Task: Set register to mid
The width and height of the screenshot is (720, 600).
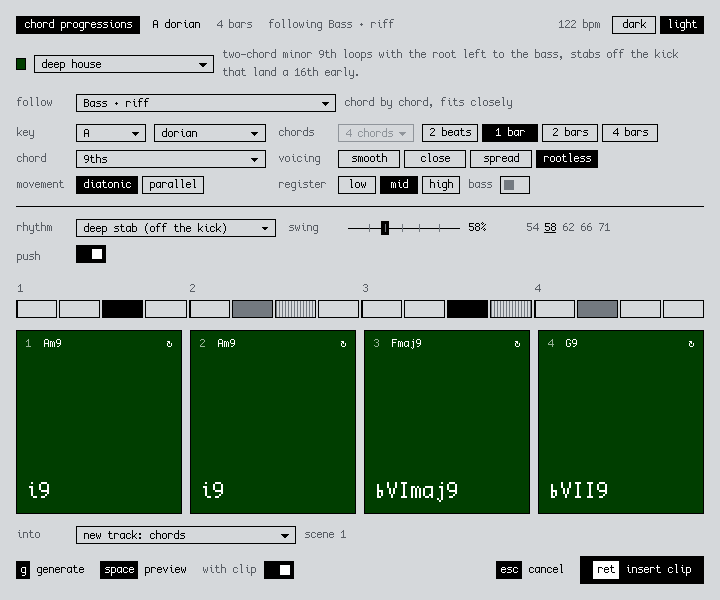Action: click(399, 185)
